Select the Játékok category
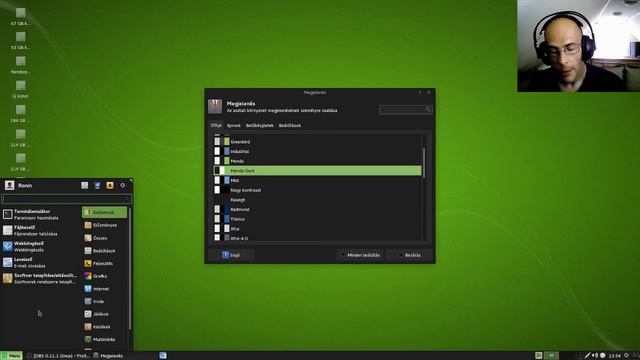This screenshot has width=640, height=360. pos(104,314)
